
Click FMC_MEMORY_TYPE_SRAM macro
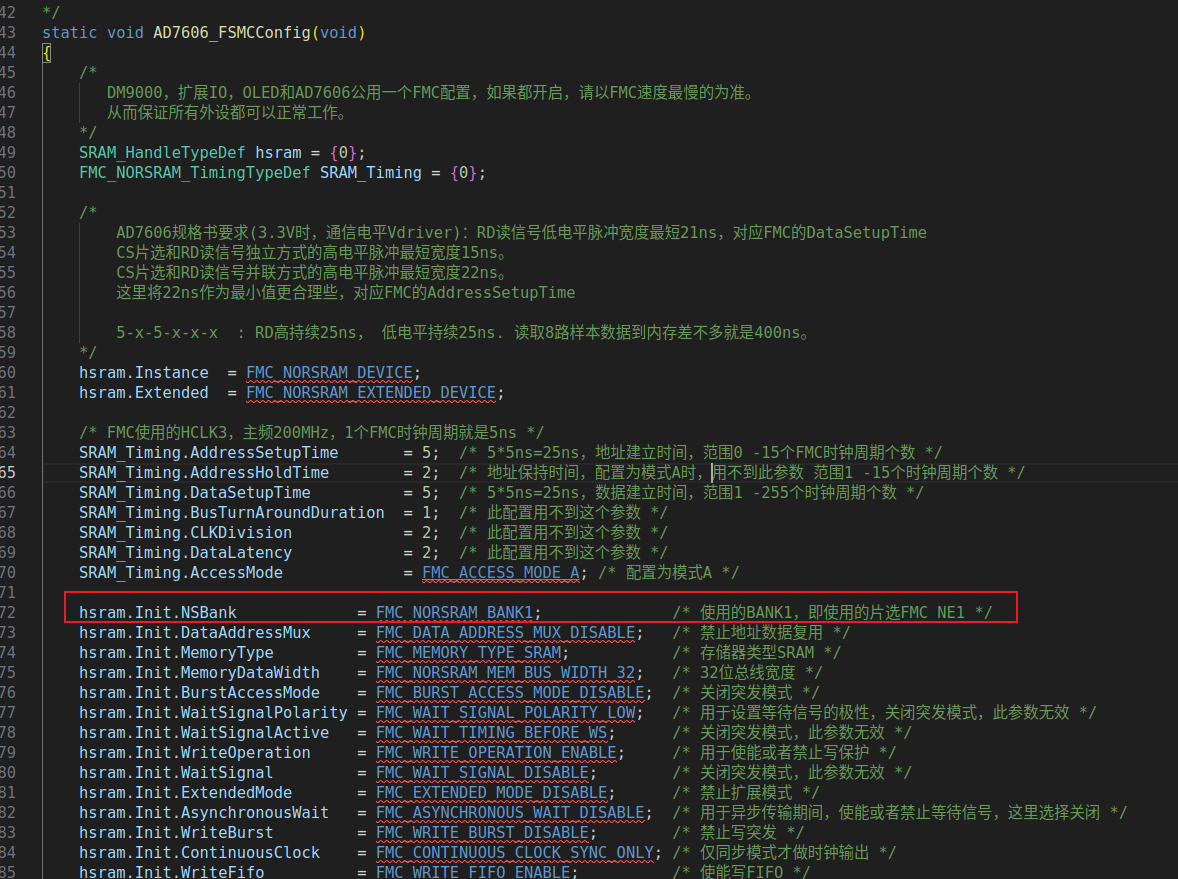(469, 653)
